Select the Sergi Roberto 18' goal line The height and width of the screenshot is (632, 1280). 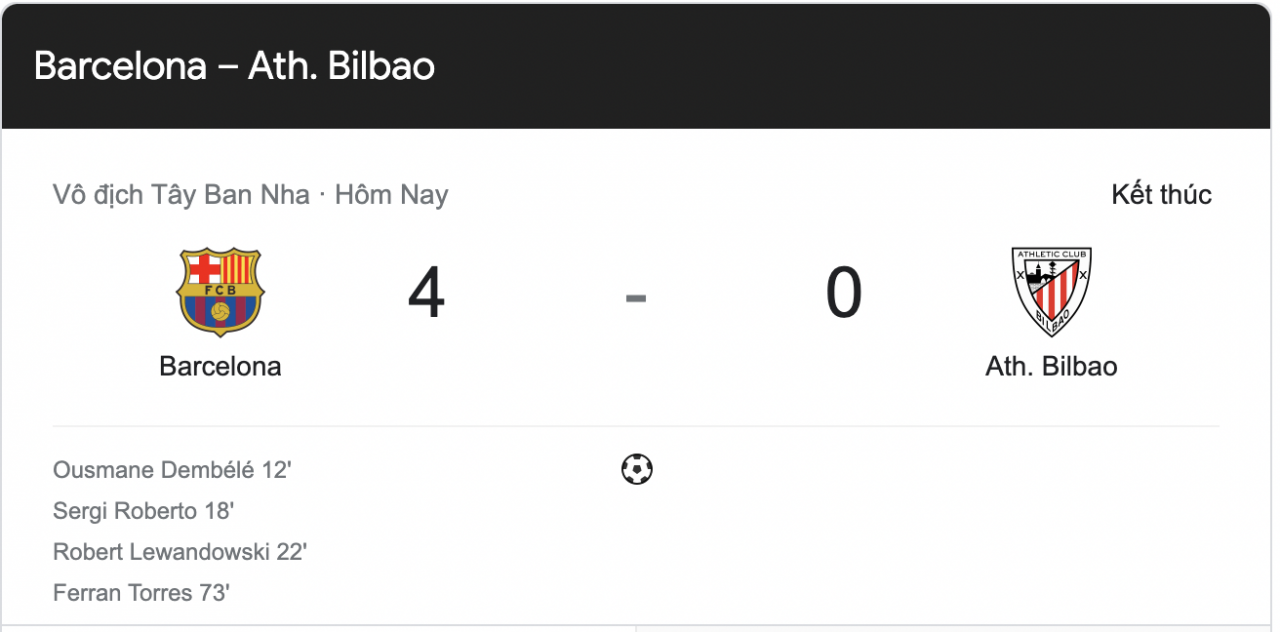[x=141, y=510]
